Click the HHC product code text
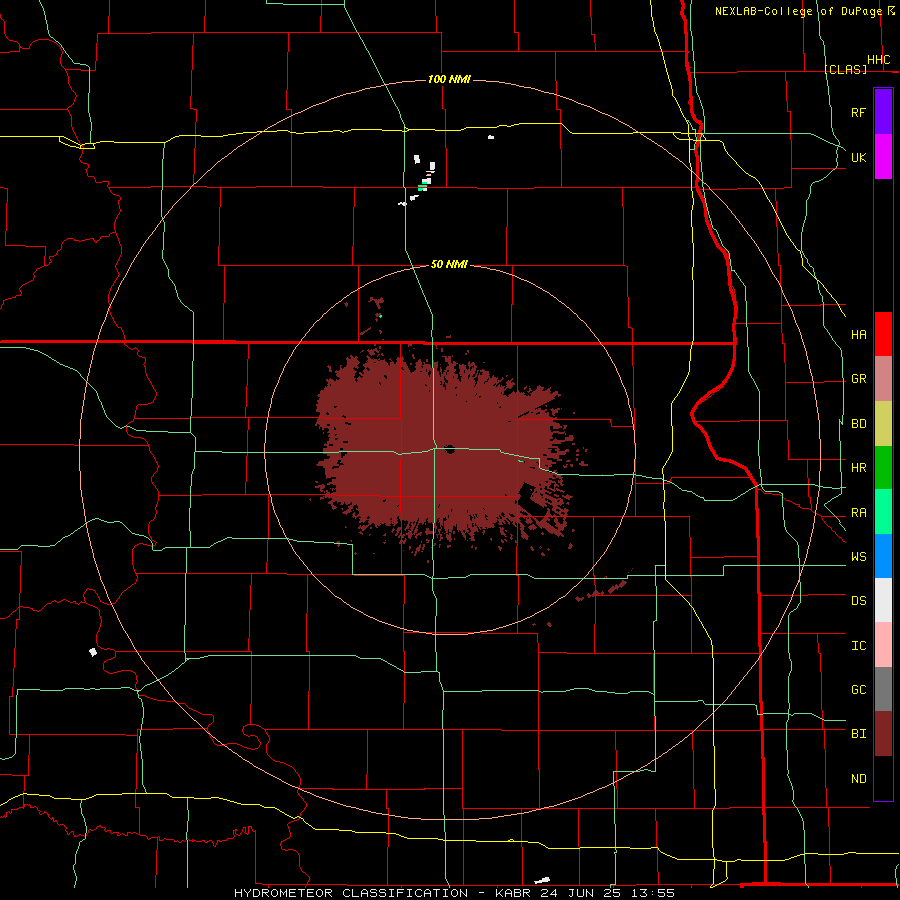 click(878, 59)
